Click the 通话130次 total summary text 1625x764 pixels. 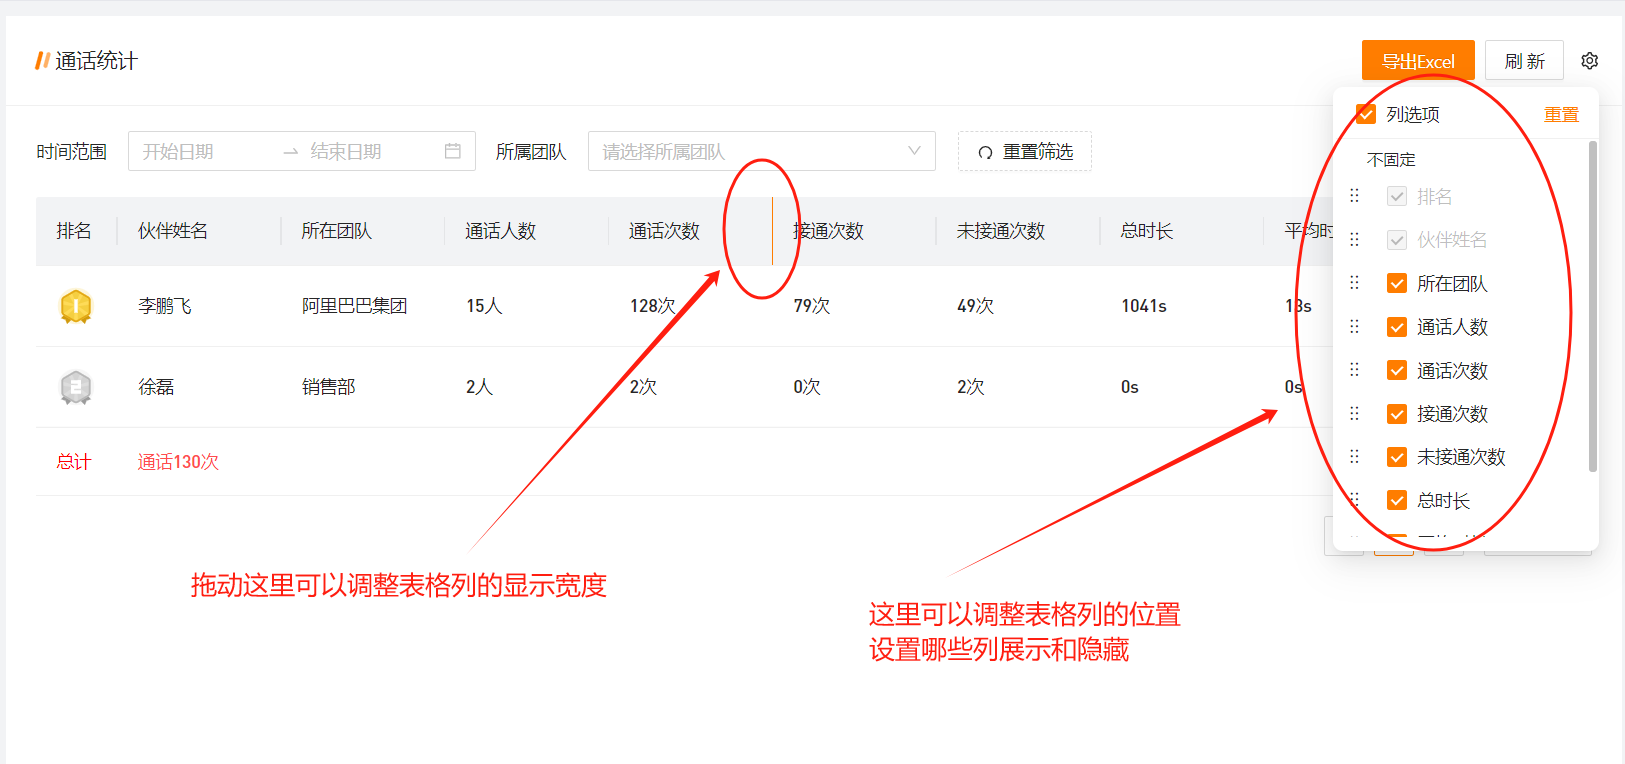pos(178,462)
